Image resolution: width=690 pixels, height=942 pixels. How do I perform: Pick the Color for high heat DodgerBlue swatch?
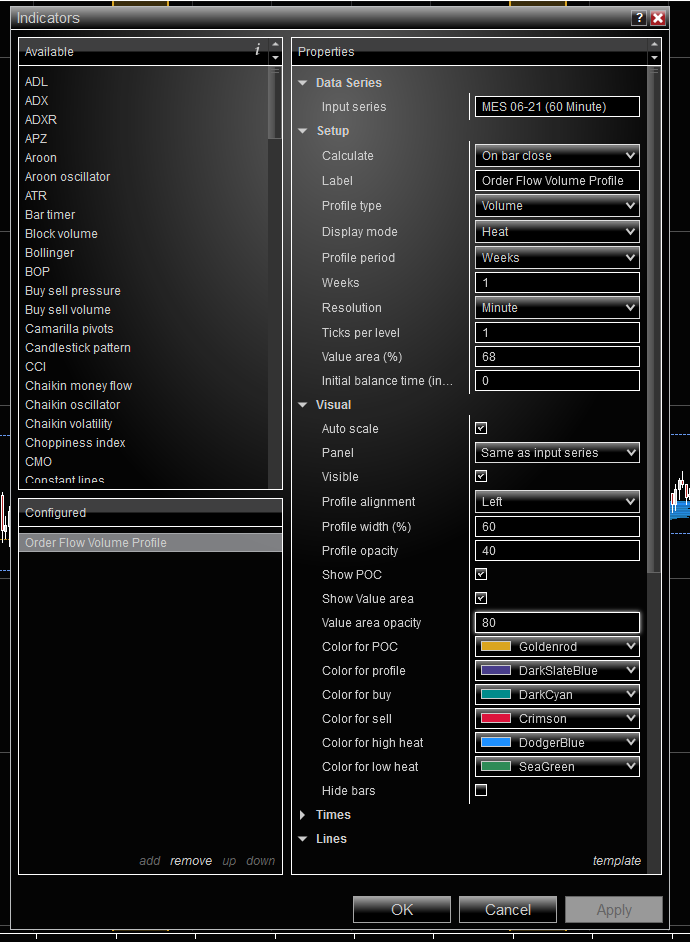496,743
